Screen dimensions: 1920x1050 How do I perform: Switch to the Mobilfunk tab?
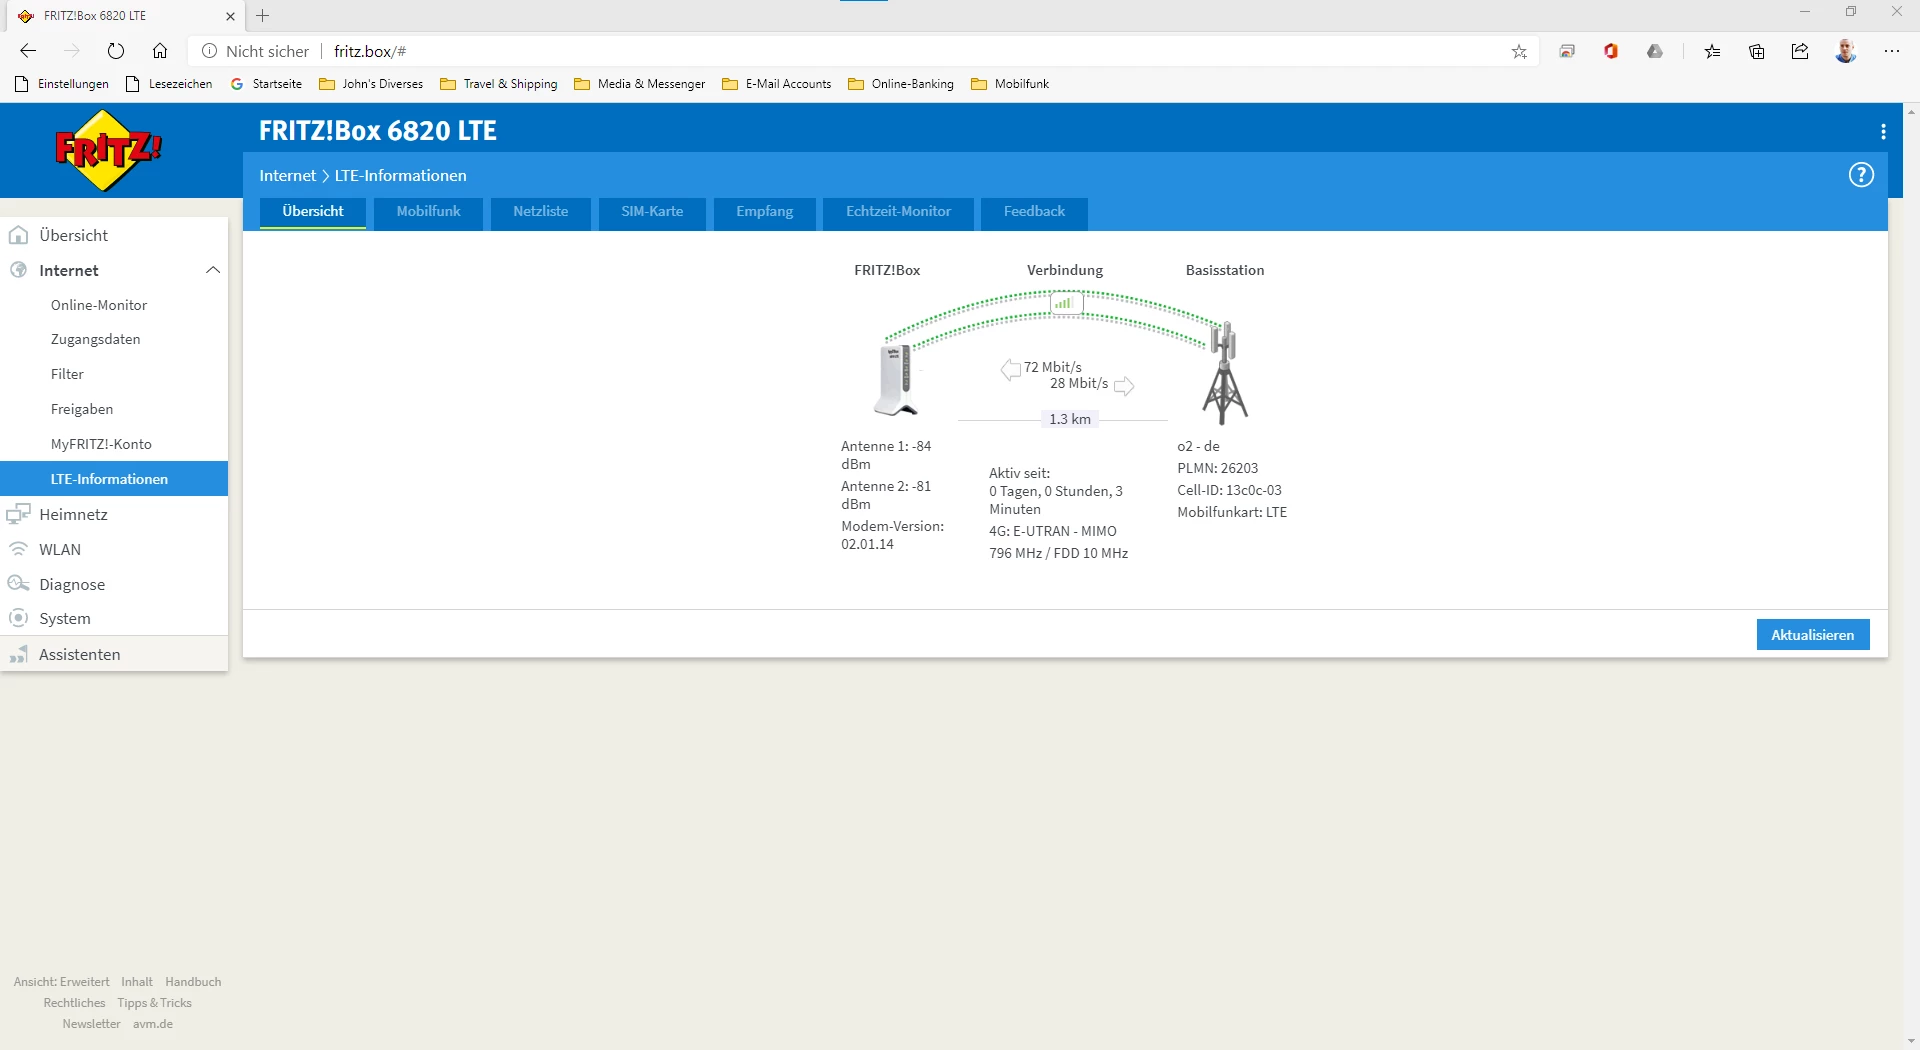click(x=429, y=212)
